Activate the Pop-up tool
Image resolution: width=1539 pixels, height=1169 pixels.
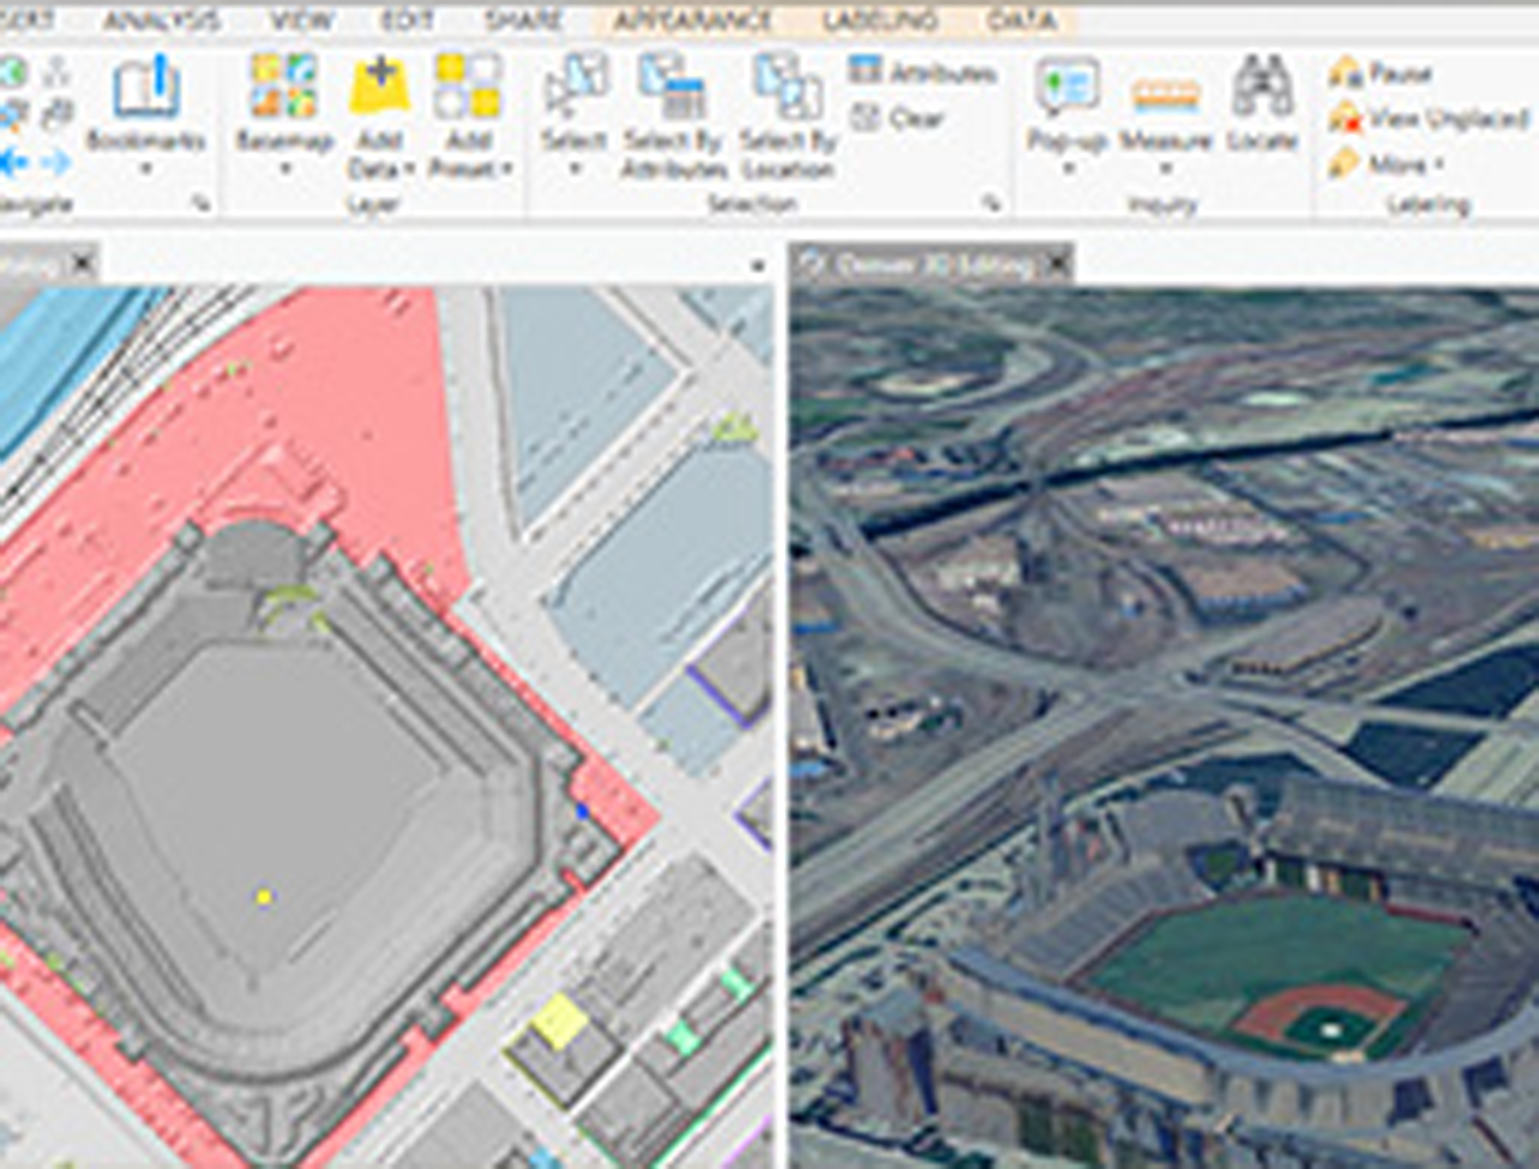[x=1067, y=88]
